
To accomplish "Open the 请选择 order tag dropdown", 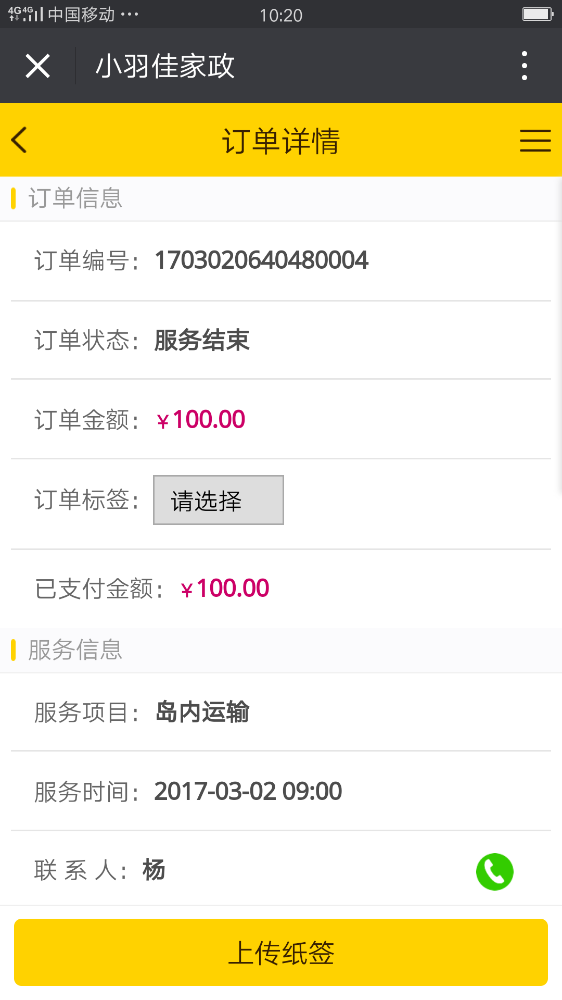I will (x=218, y=500).
